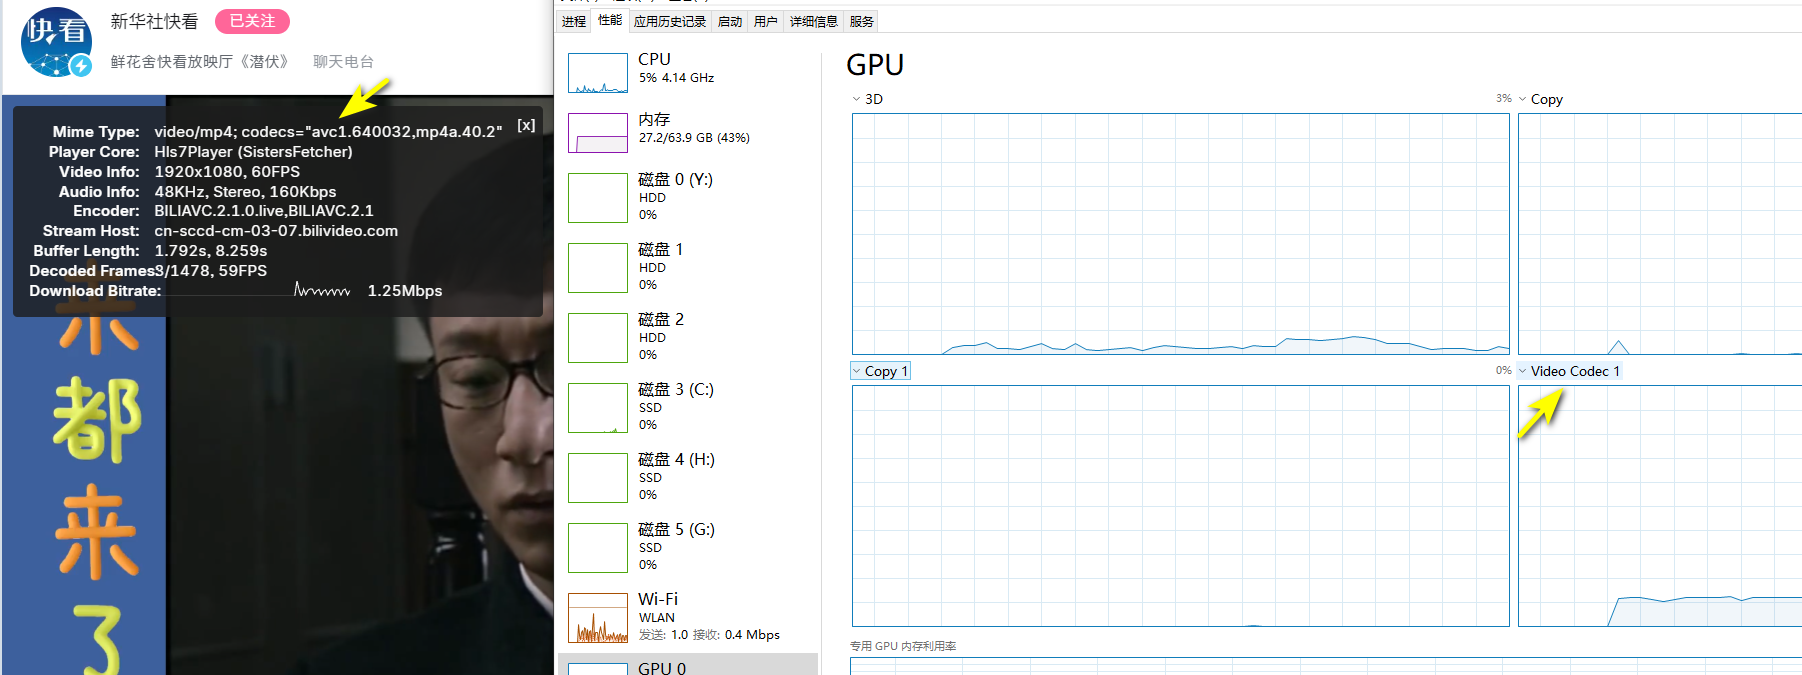The image size is (1802, 675).
Task: Click the Audio Info 48KHz Stereo text
Action: tap(245, 192)
